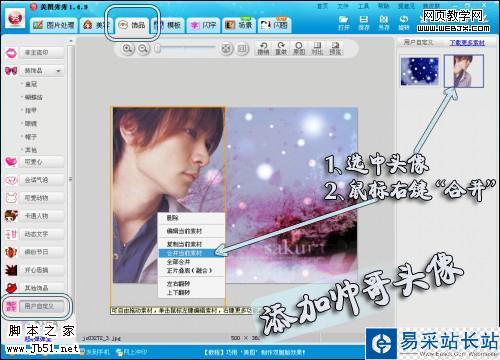
Task: Switch to the 美容 tab
Action: click(x=95, y=25)
